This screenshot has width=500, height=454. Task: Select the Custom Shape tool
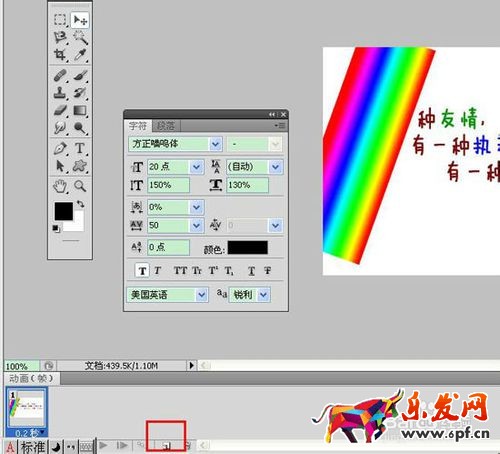pos(80,166)
